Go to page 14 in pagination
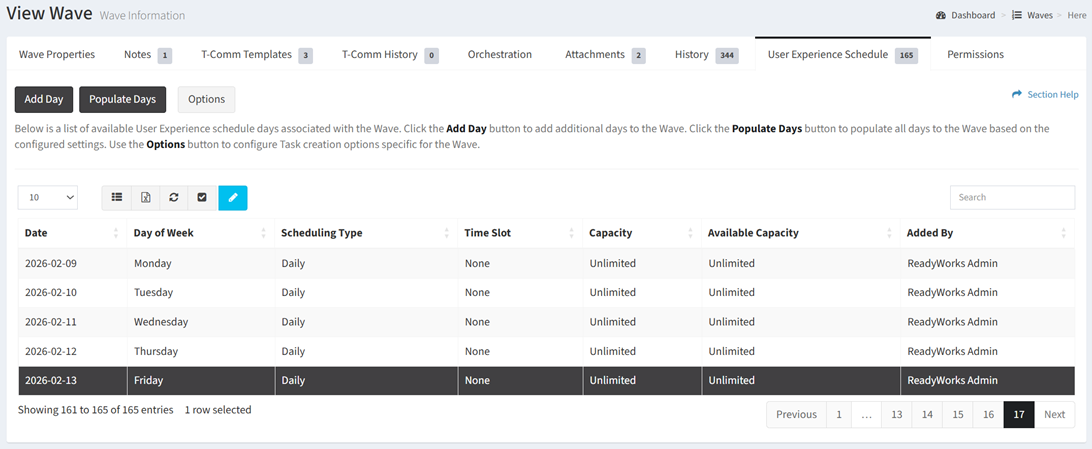Screen dimensions: 1092x449 927,415
